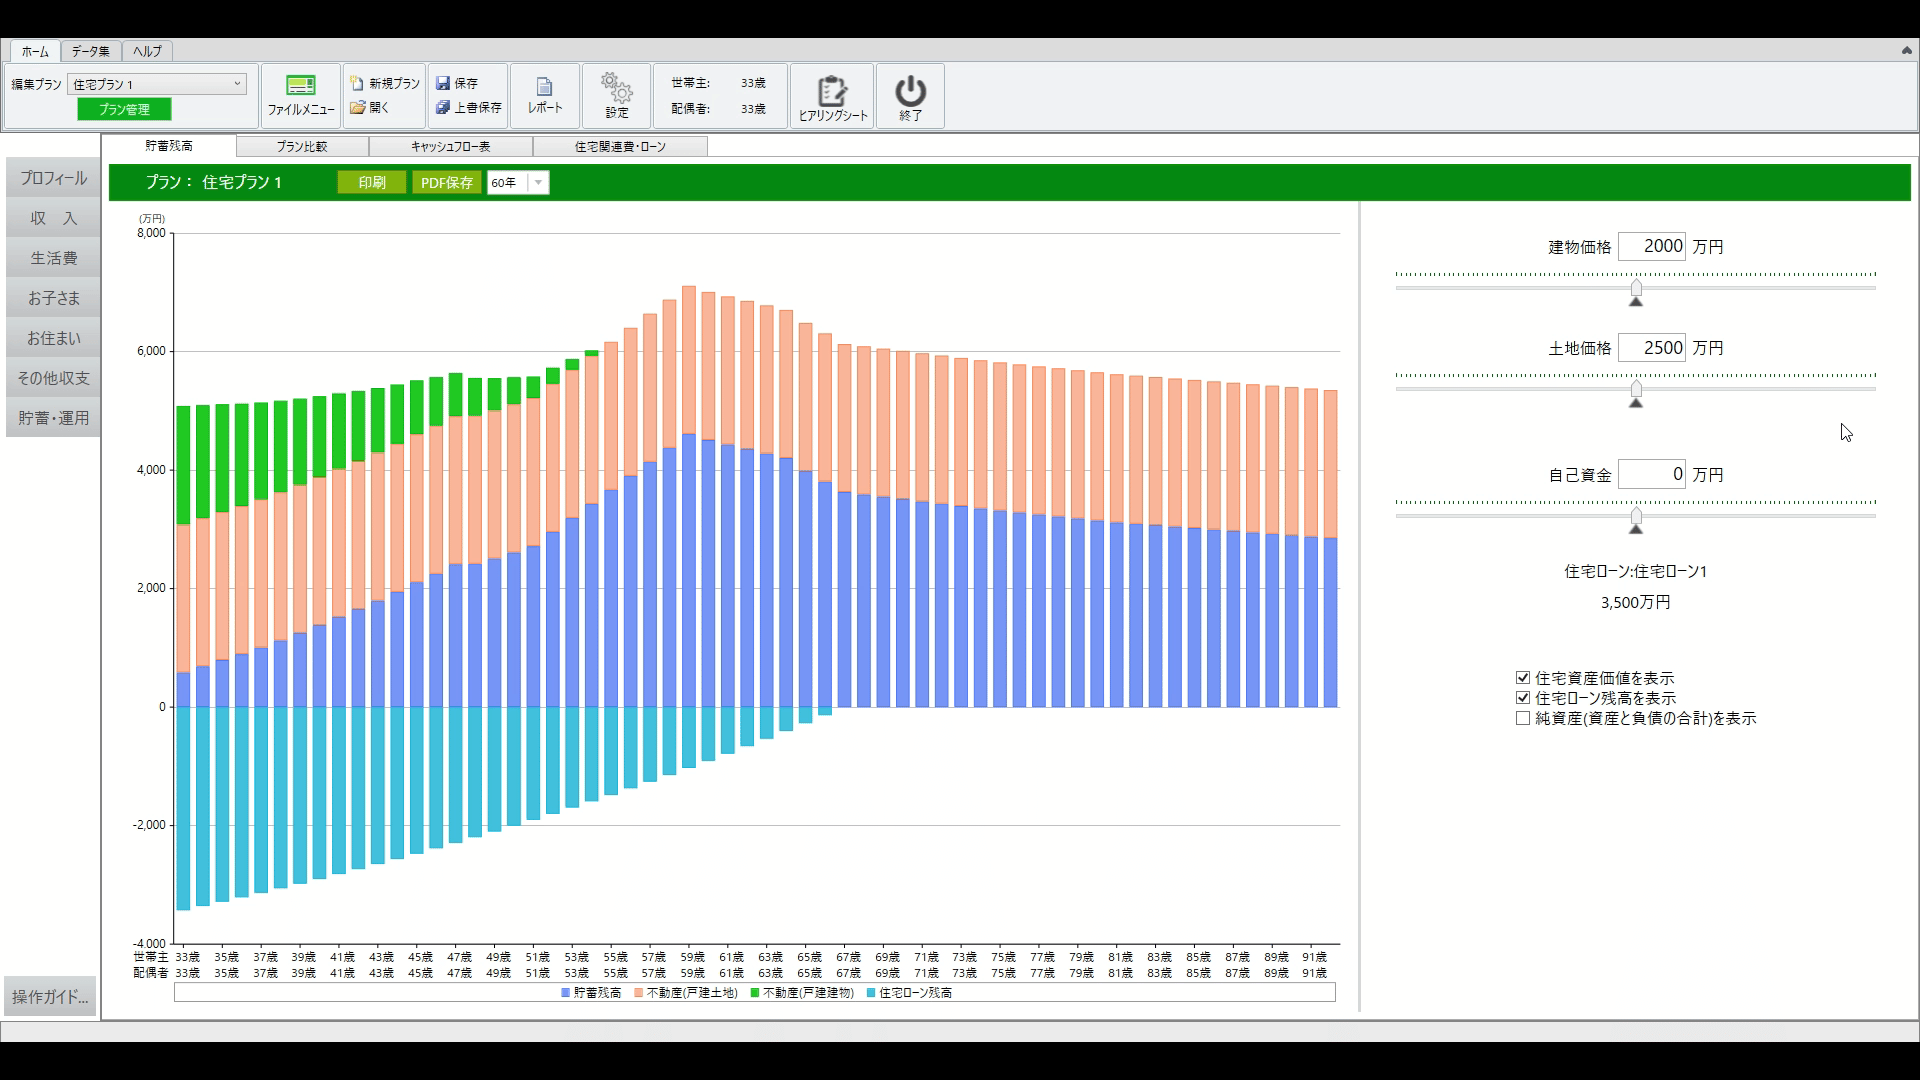Click the 新規プラン document icon
The width and height of the screenshot is (1920, 1080).
pos(357,83)
